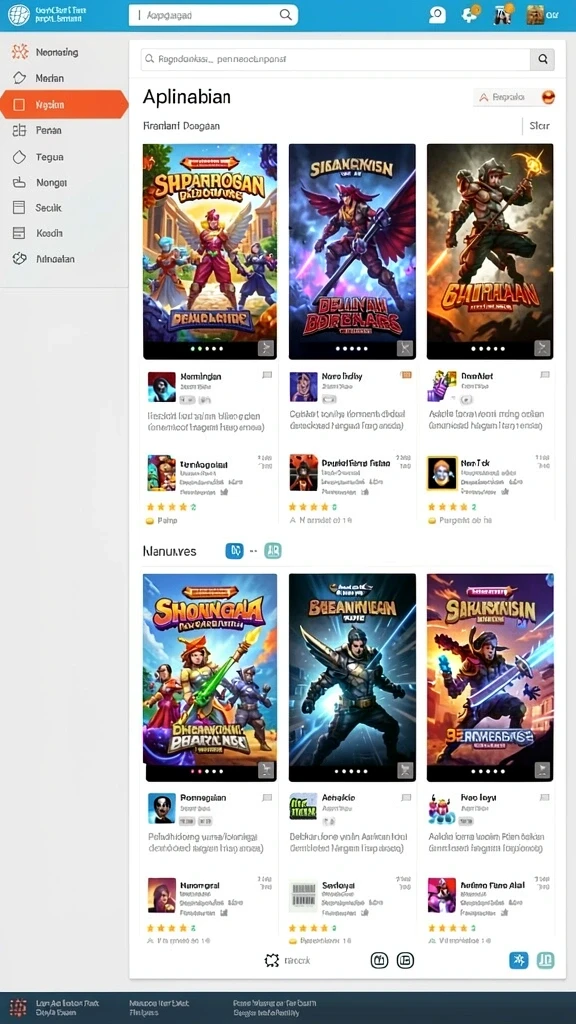Open the user avatar in the header
The image size is (576, 1024).
[x=536, y=14]
